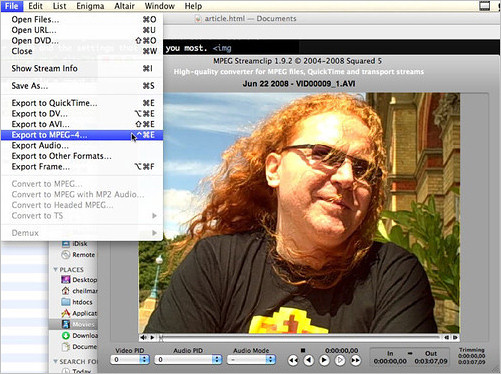The width and height of the screenshot is (501, 374).
Task: Select Show Stream Info
Action: click(82, 68)
